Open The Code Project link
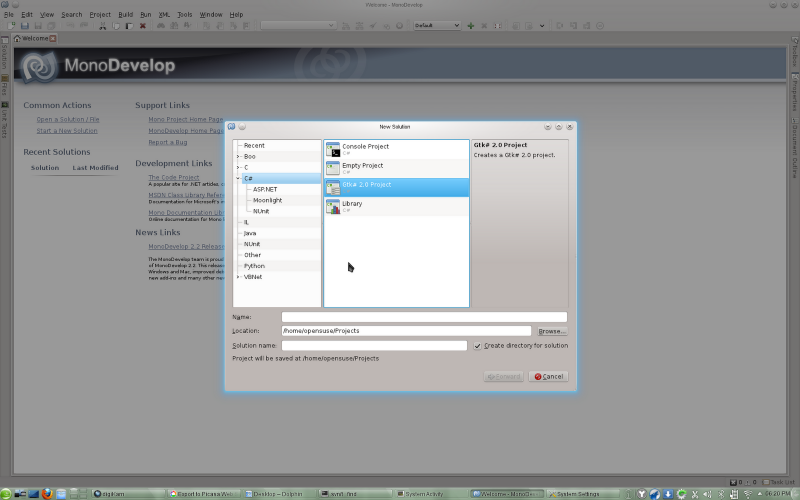Screen dimensions: 800x500 pos(173,178)
